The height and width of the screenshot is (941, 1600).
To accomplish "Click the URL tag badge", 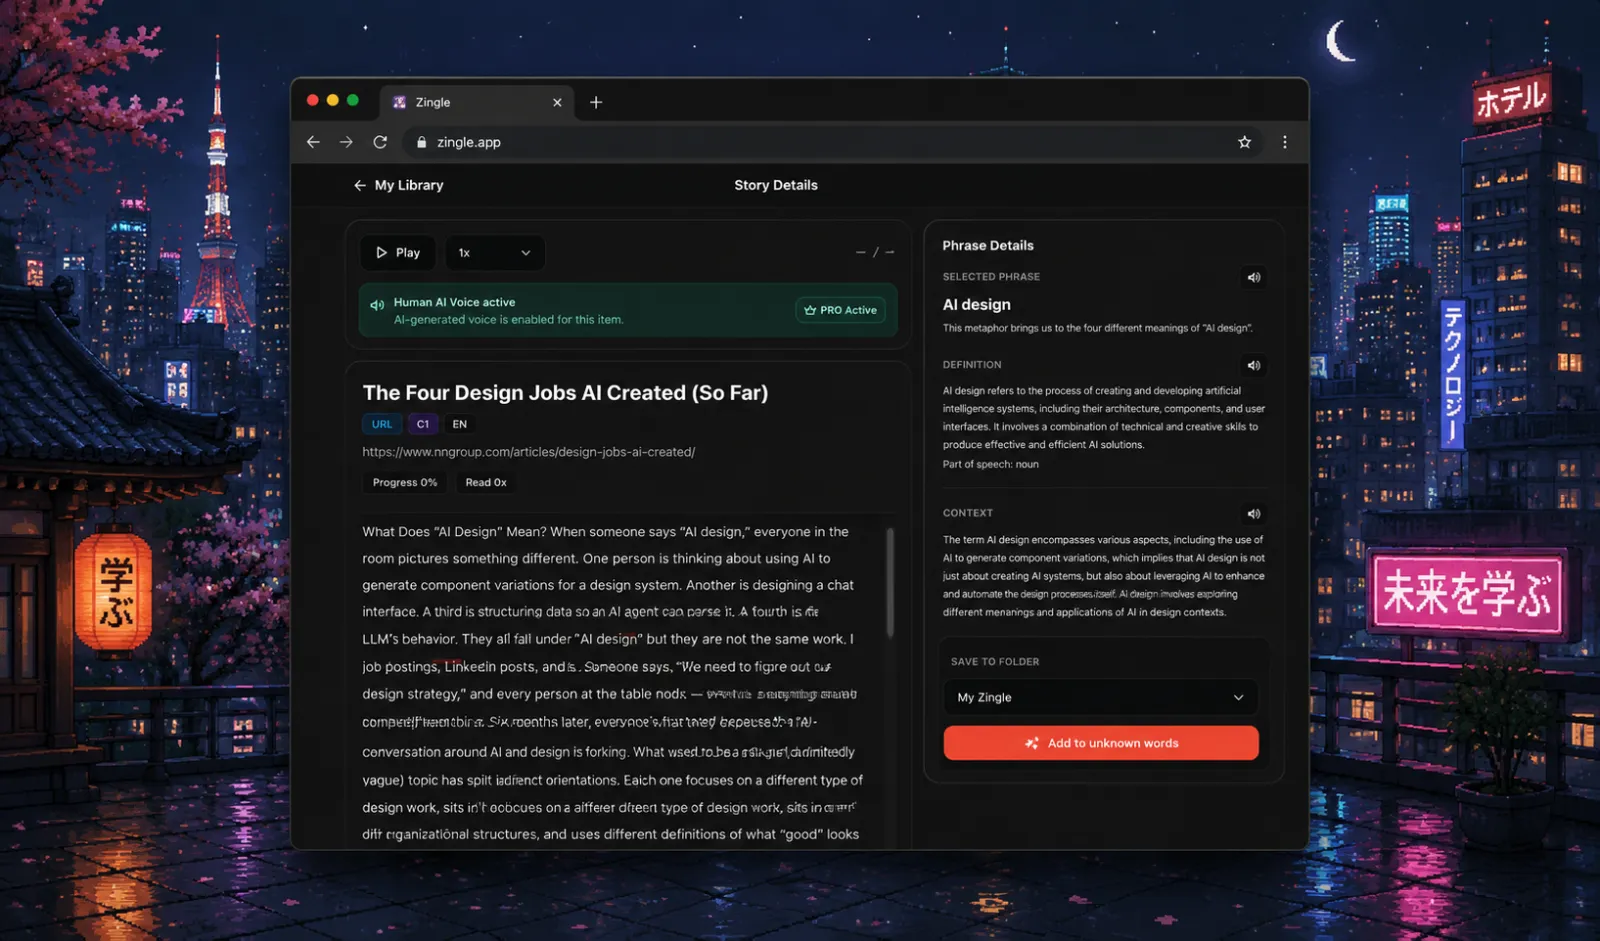I will (x=382, y=424).
